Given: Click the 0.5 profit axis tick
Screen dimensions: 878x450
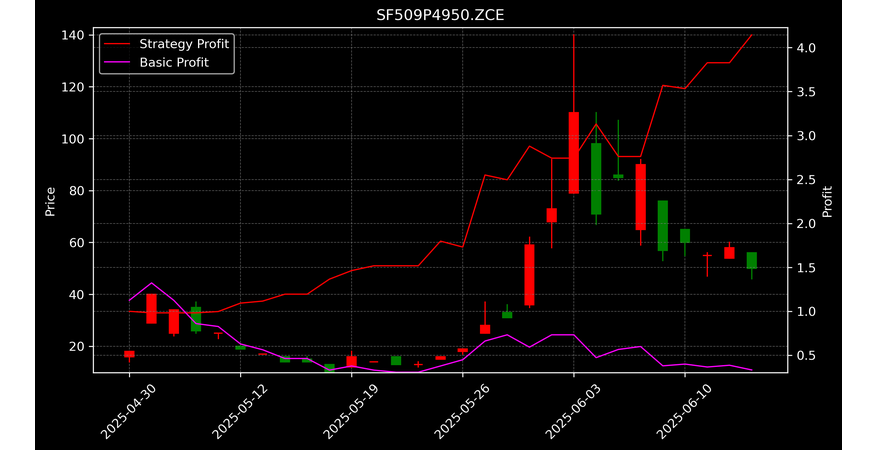Looking at the screenshot, I should [806, 356].
